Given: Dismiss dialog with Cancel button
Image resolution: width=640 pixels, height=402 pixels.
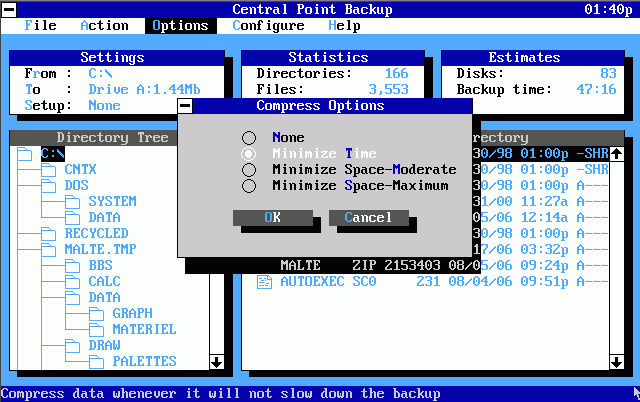Looking at the screenshot, I should (x=369, y=218).
